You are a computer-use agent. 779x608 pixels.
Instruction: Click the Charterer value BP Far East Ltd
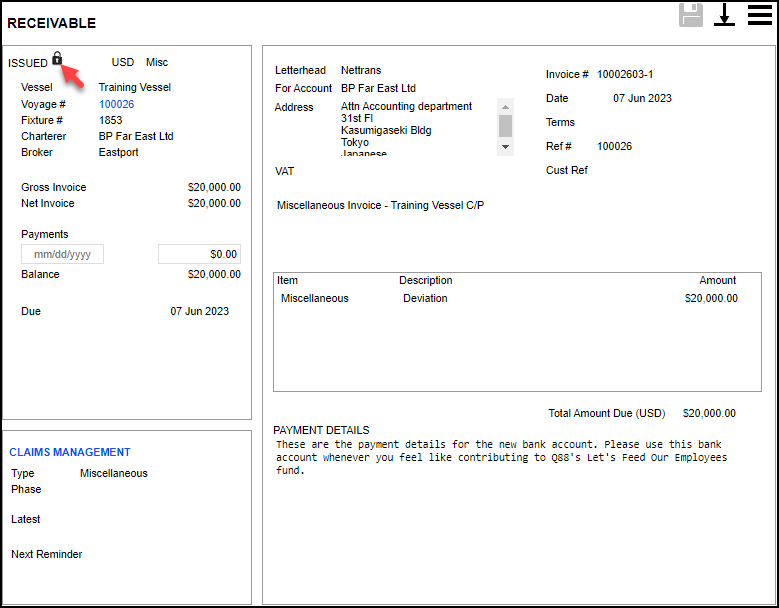tap(136, 136)
